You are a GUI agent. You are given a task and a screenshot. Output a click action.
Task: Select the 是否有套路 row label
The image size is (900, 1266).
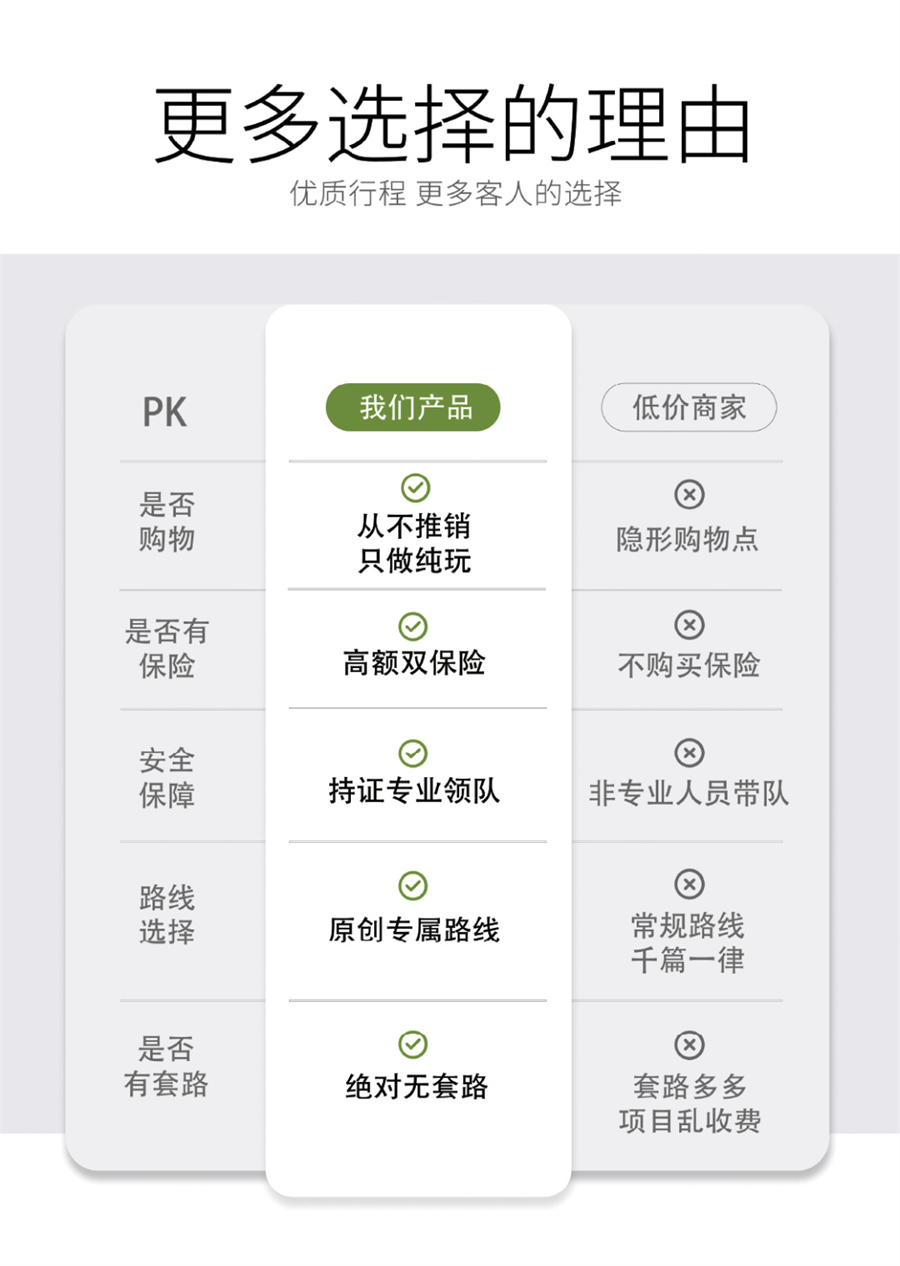pyautogui.click(x=167, y=1067)
